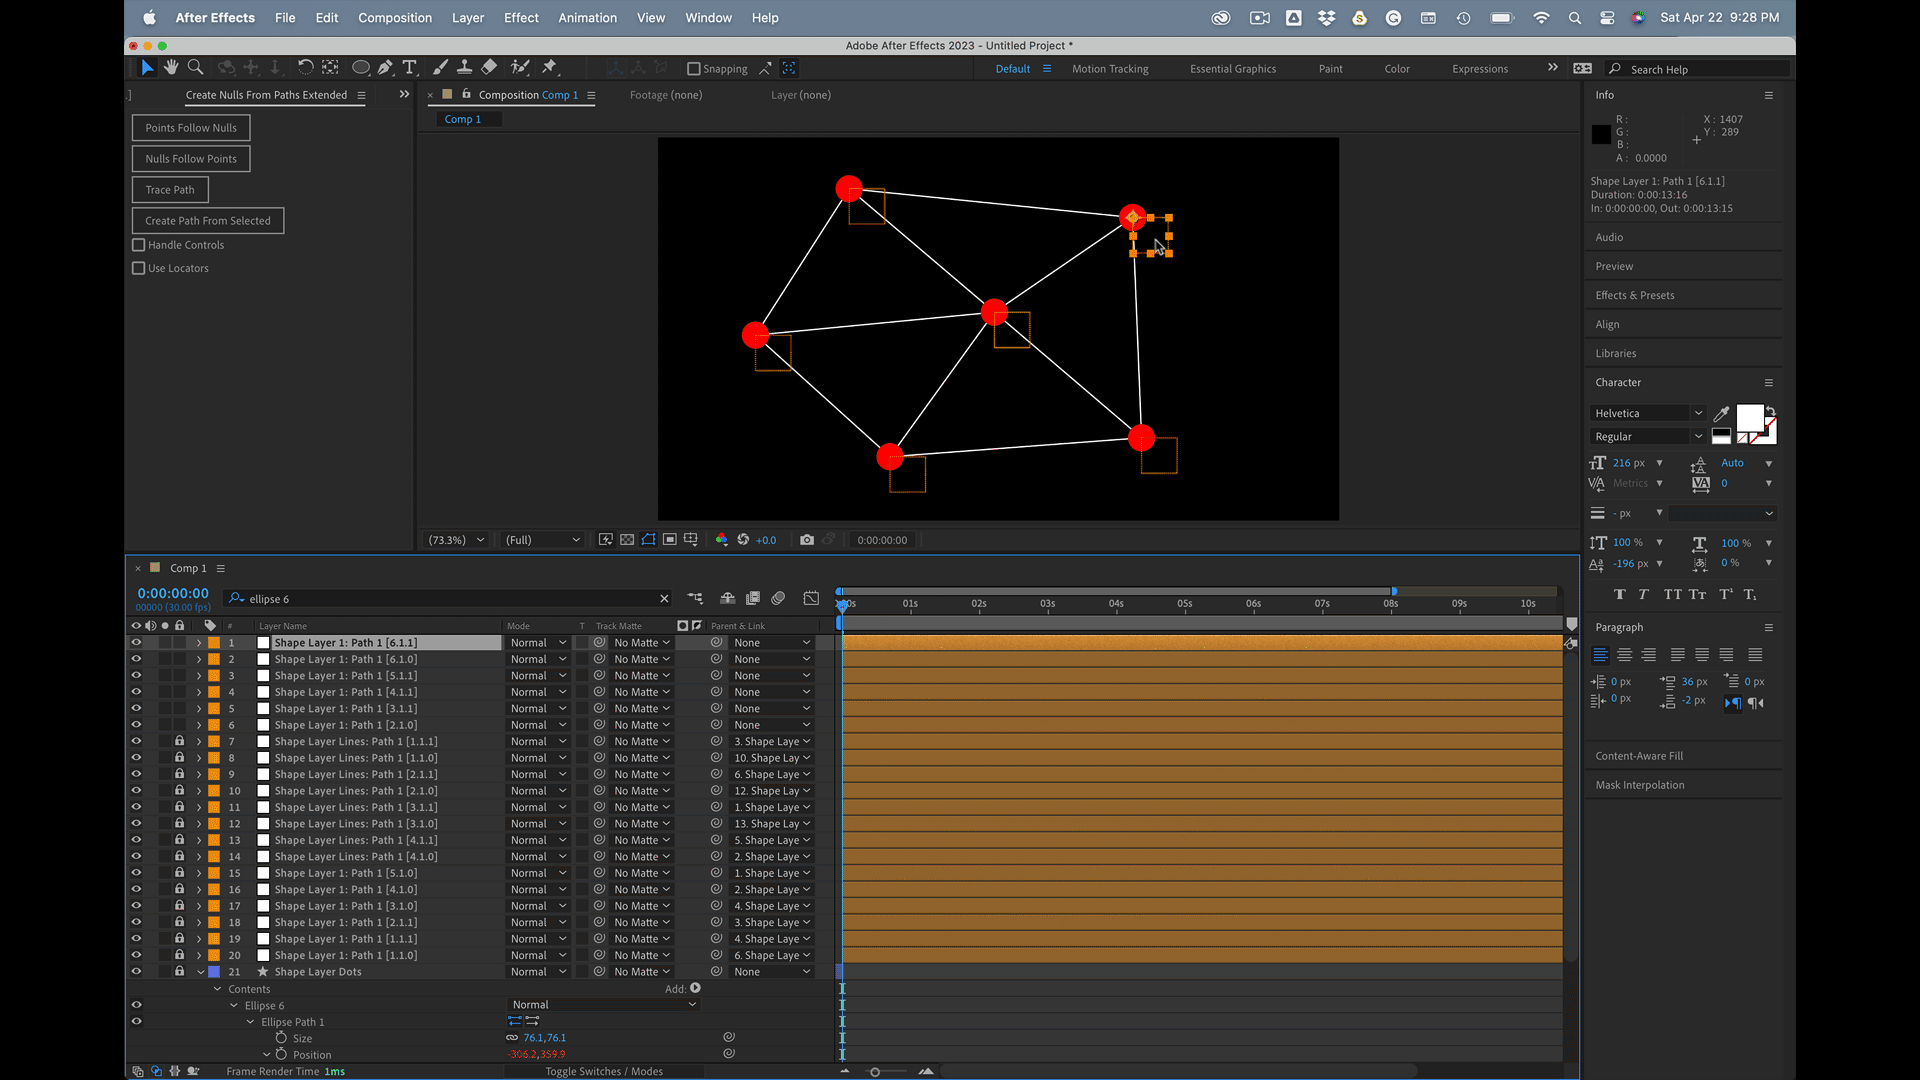Image resolution: width=1920 pixels, height=1080 pixels.
Task: Clear the ellipse 6 search field
Action: pos(664,599)
